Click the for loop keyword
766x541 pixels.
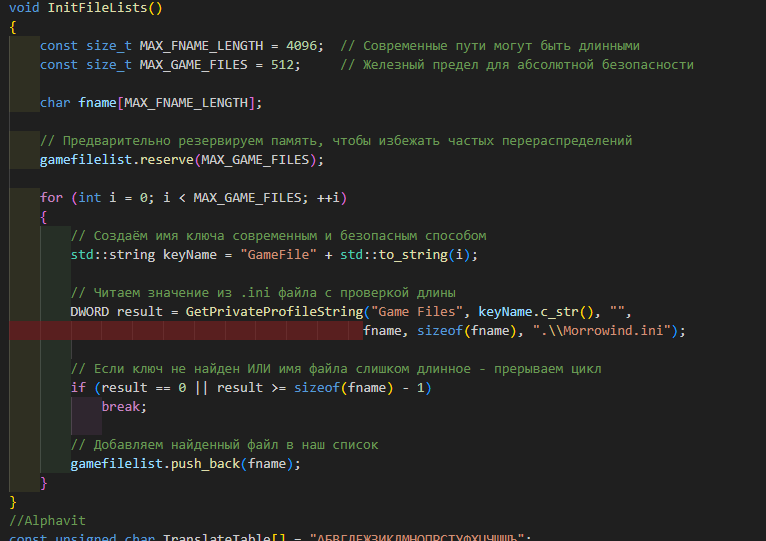[x=51, y=198]
